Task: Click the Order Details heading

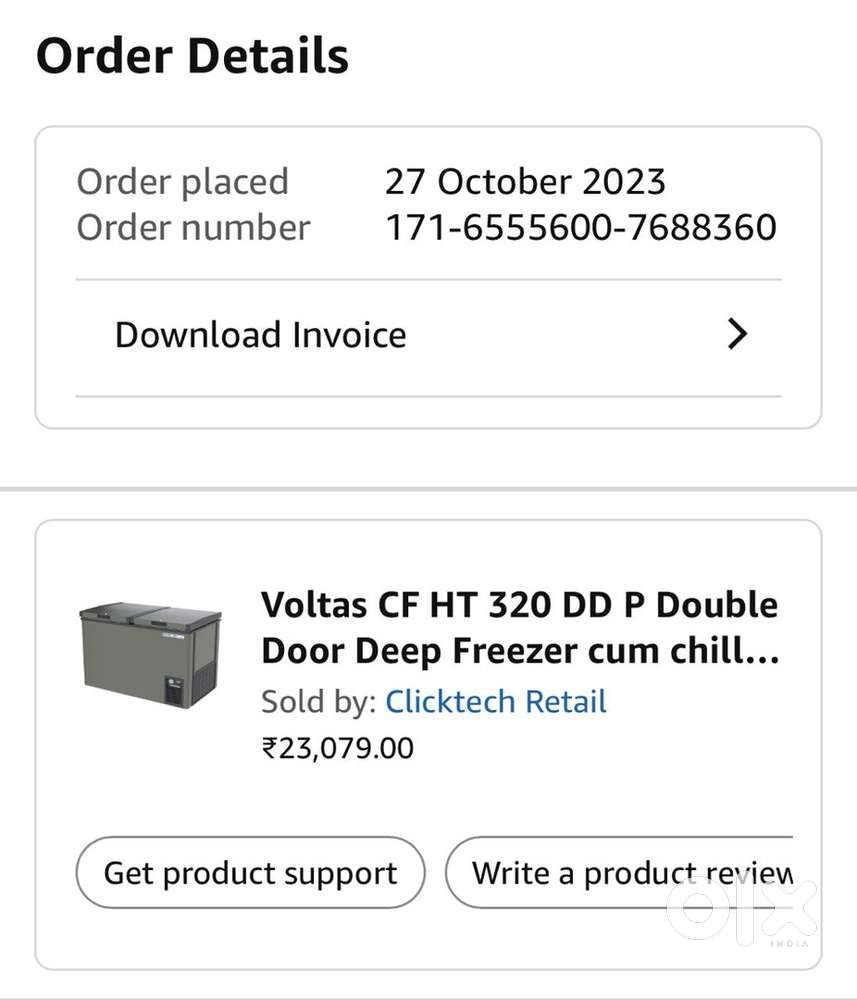Action: click(192, 55)
